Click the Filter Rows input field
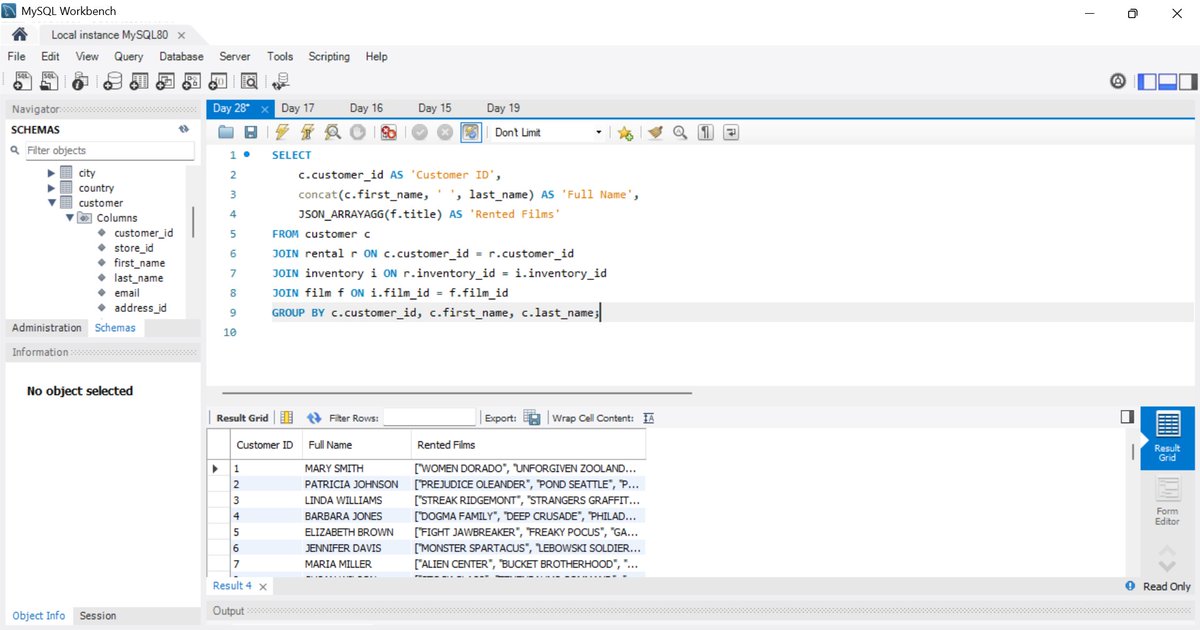The image size is (1200, 630). tap(430, 418)
